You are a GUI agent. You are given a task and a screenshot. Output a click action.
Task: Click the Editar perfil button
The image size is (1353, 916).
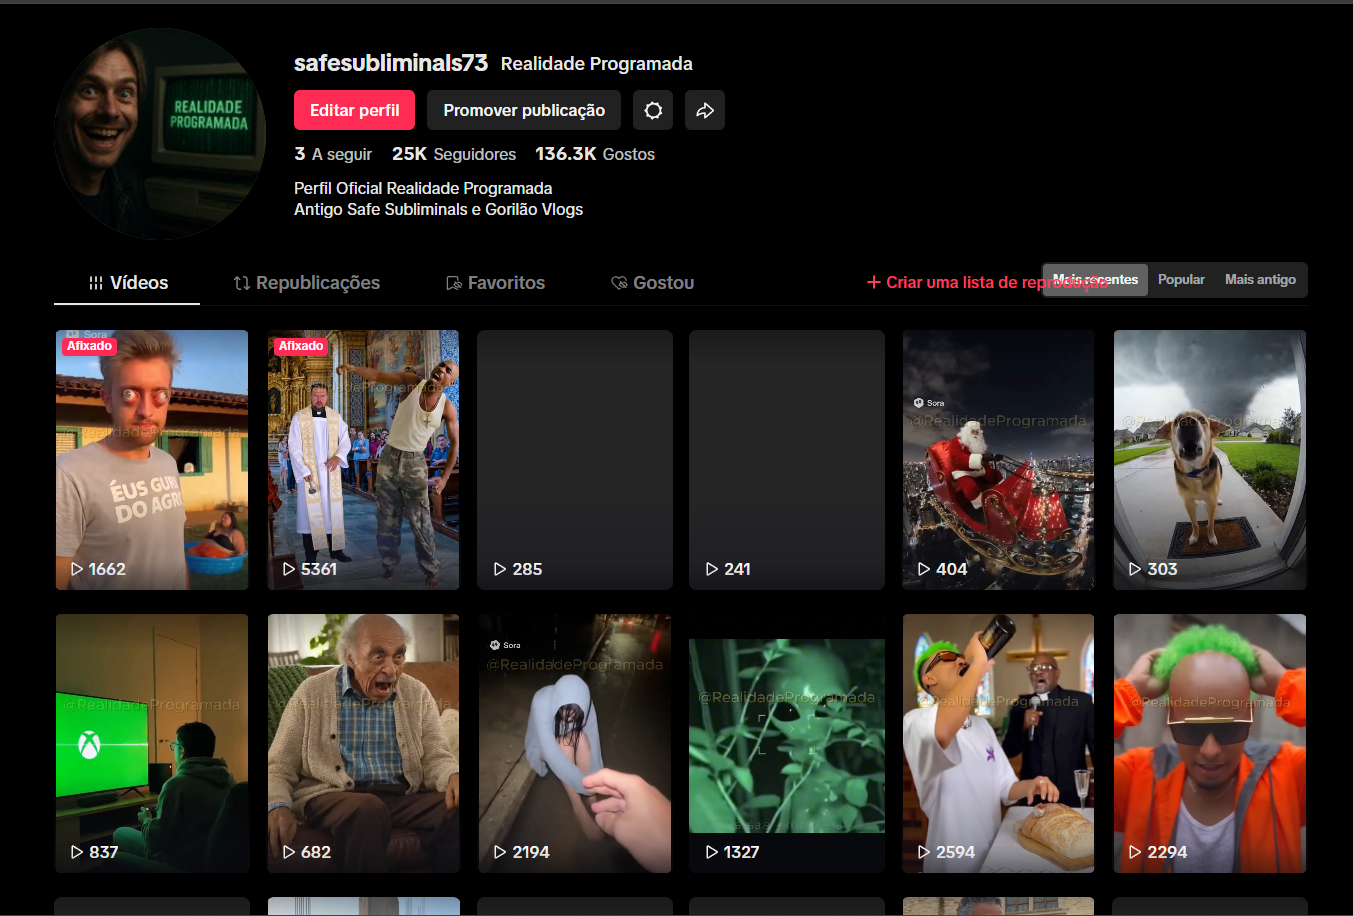point(354,110)
